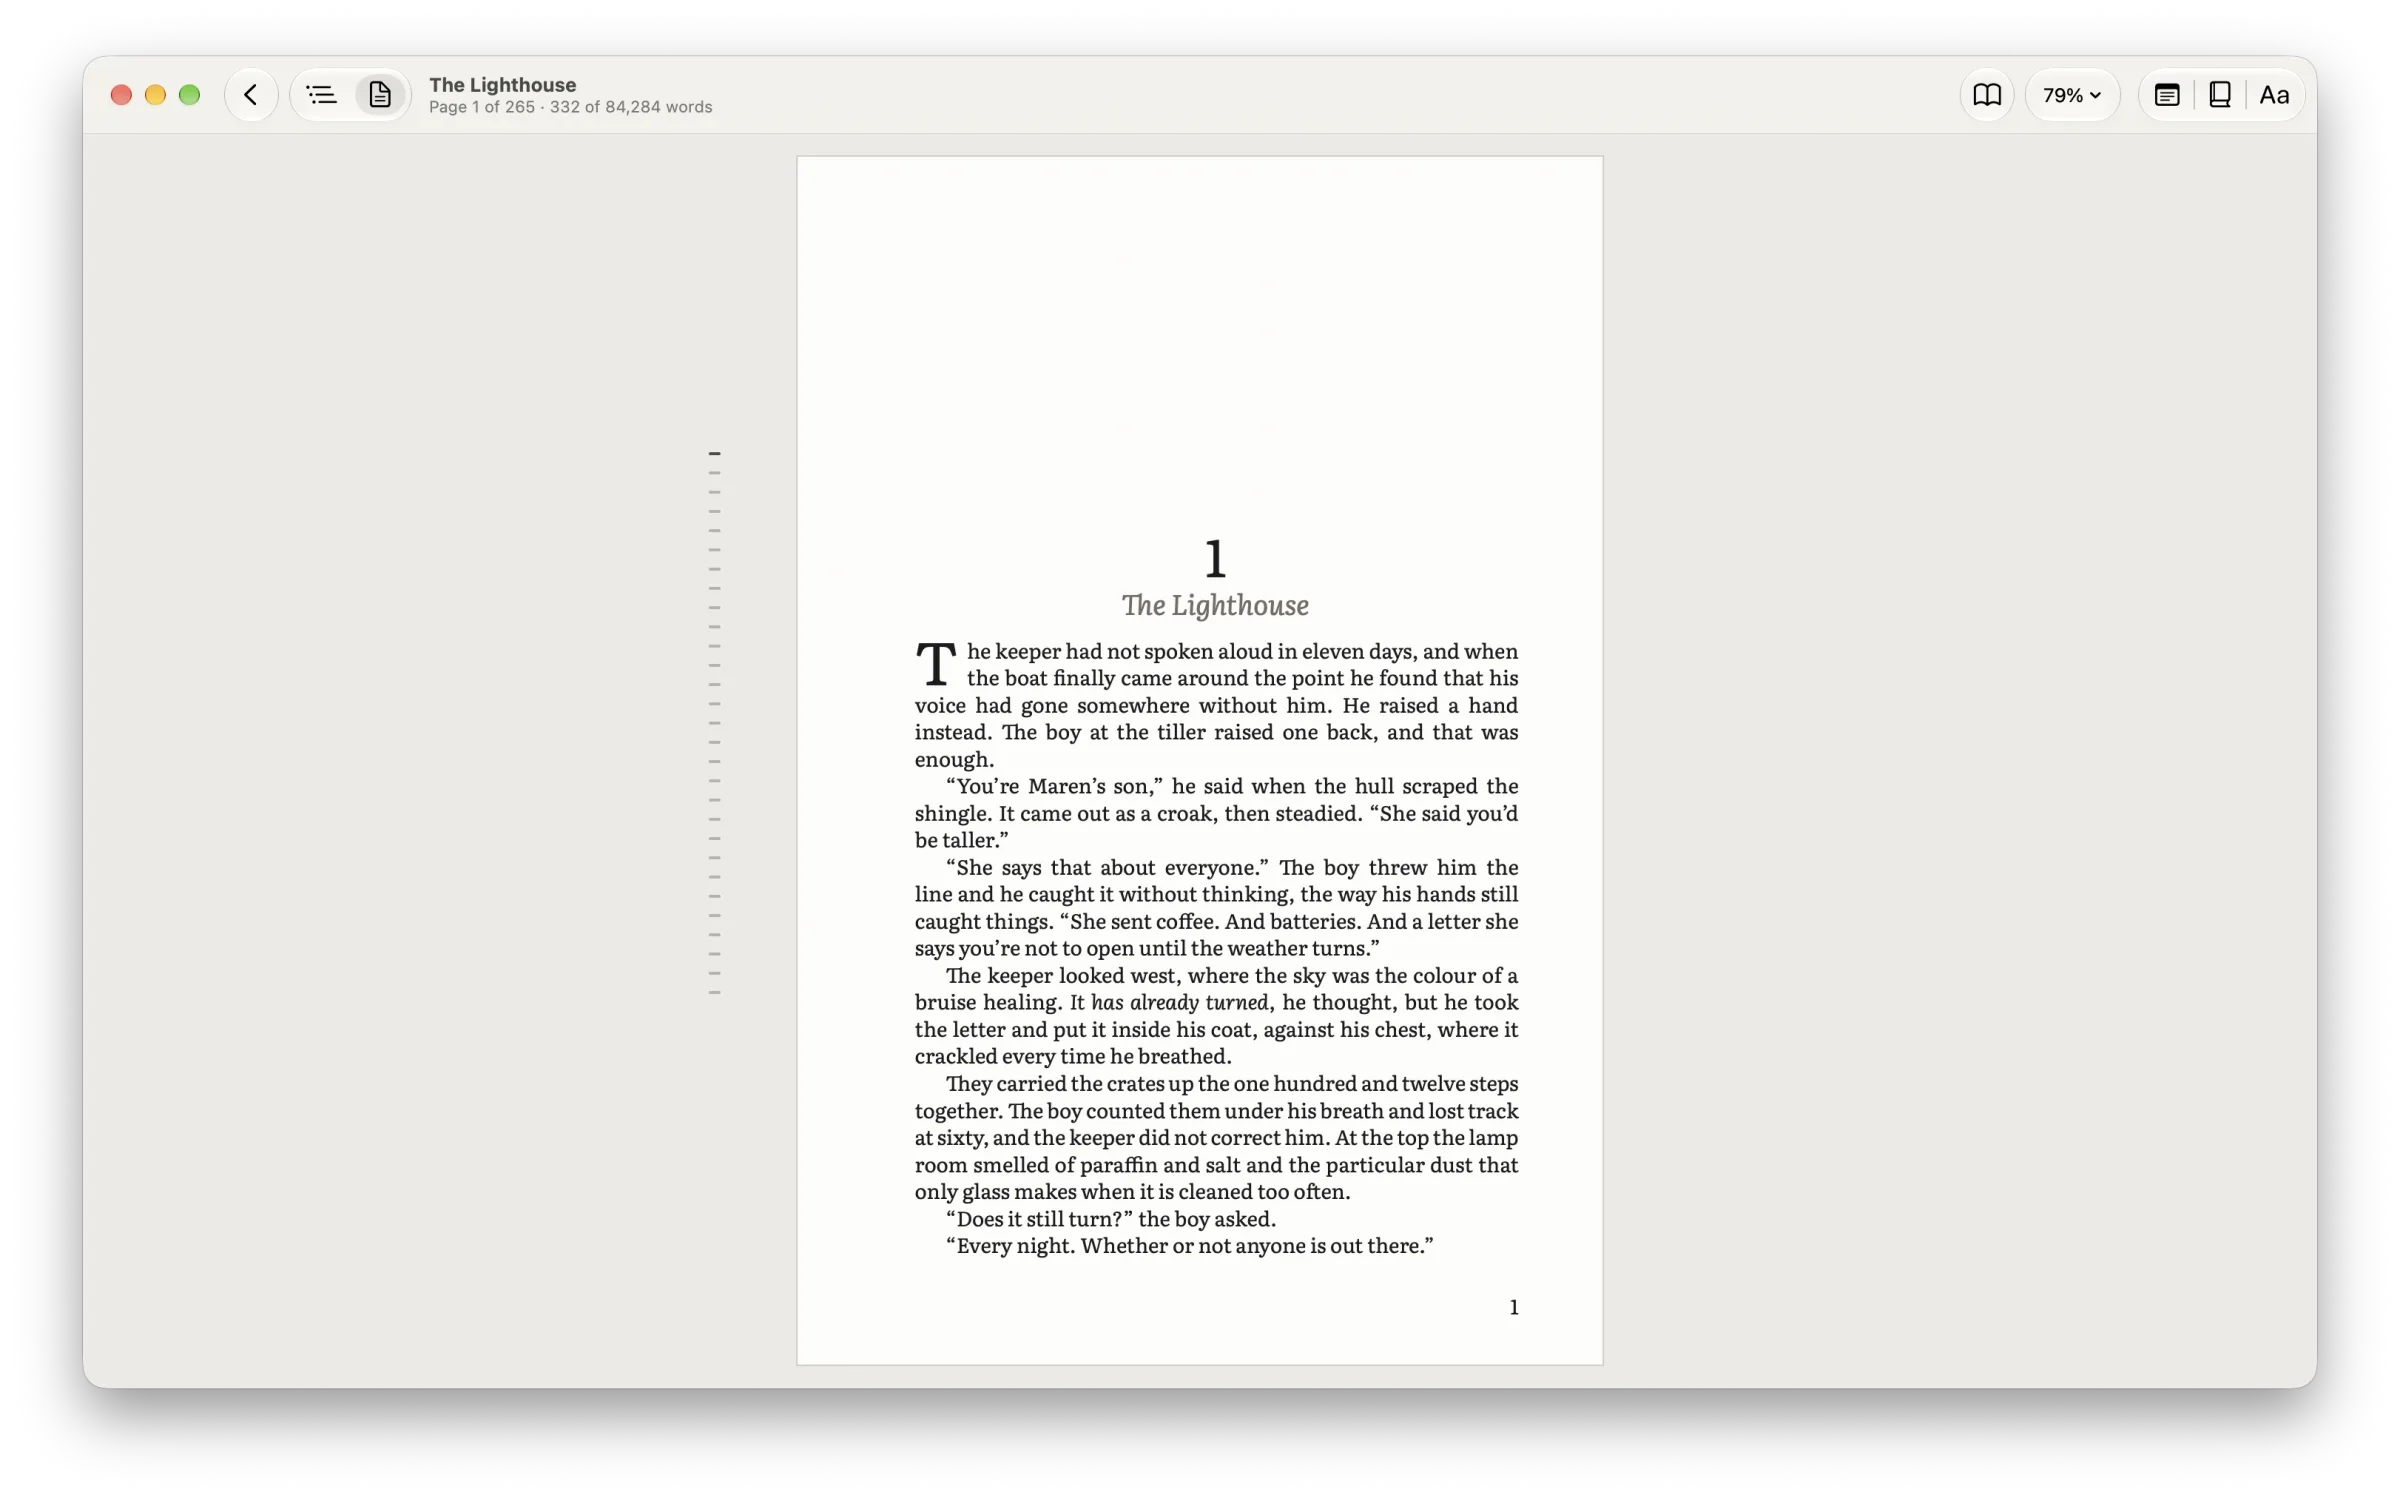Click the line starting “Every night.
Image resolution: width=2400 pixels, height=1498 pixels.
coord(1189,1245)
